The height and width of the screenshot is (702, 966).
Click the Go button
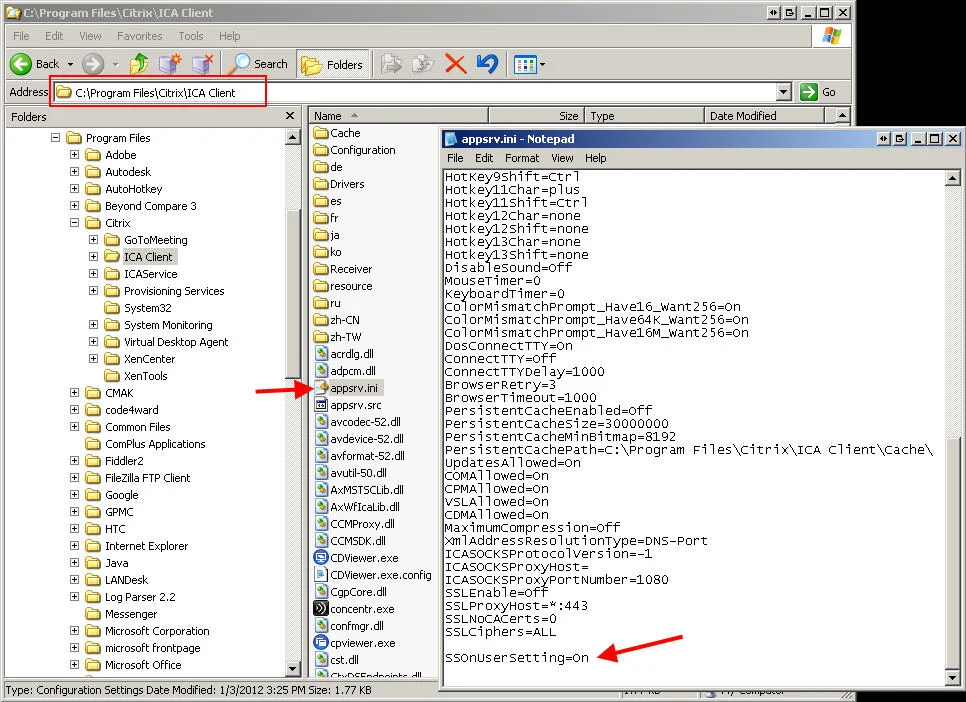point(818,92)
